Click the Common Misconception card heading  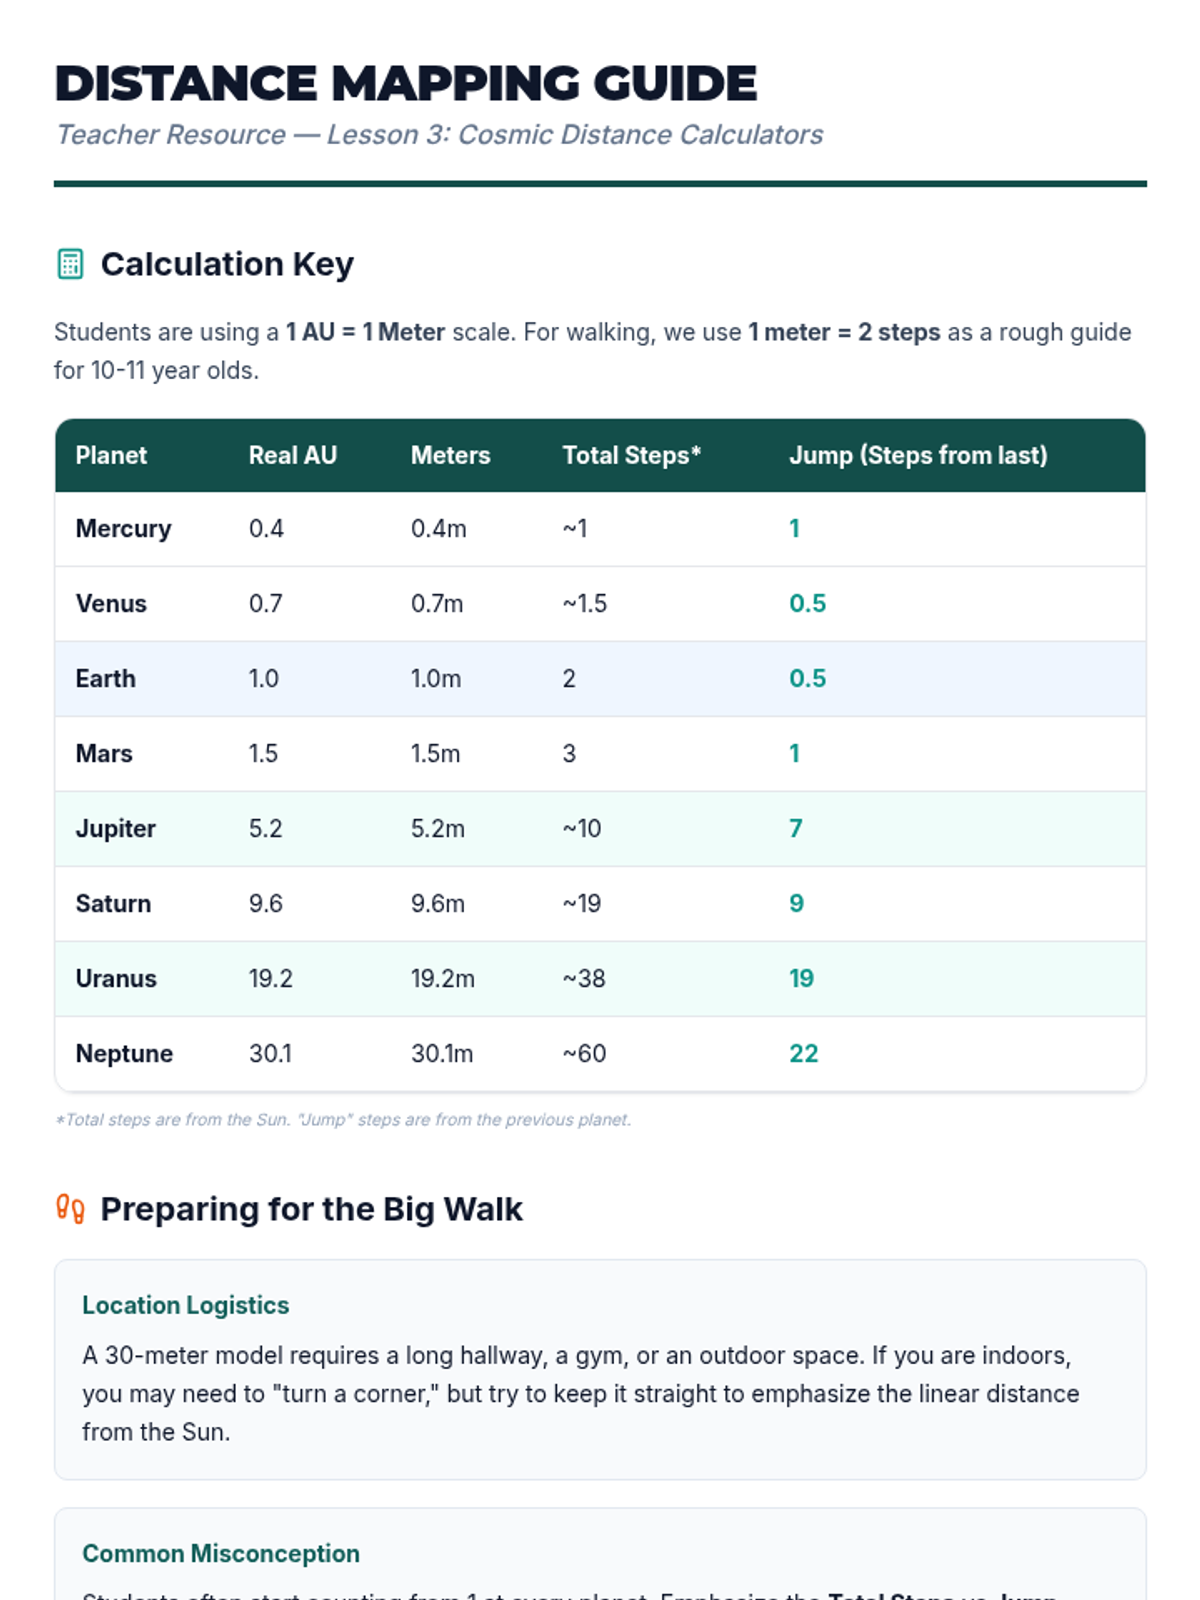(x=220, y=1553)
